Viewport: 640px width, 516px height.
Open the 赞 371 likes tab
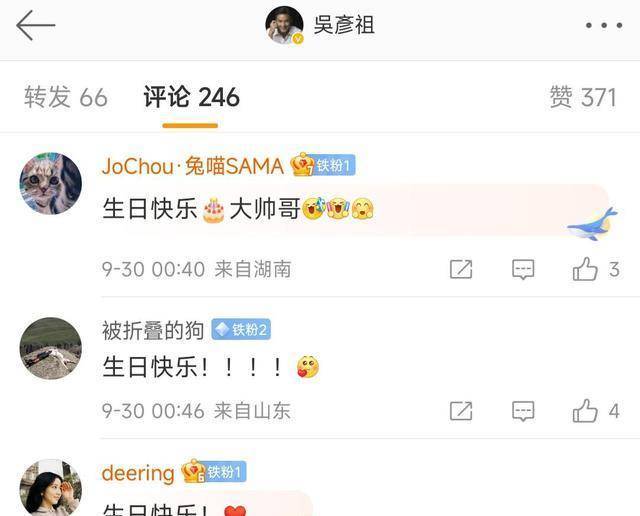(x=582, y=97)
